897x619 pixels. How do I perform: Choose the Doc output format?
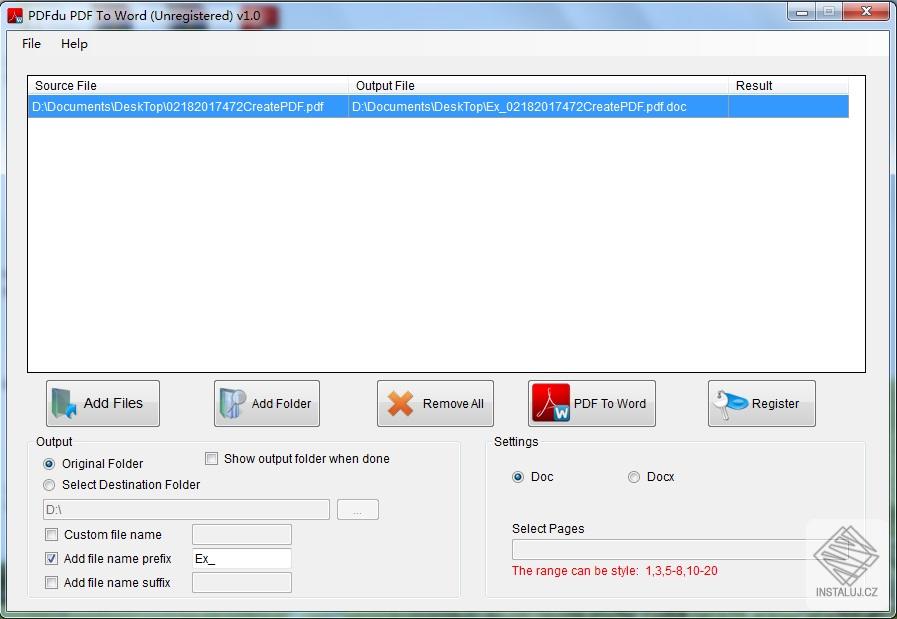518,477
